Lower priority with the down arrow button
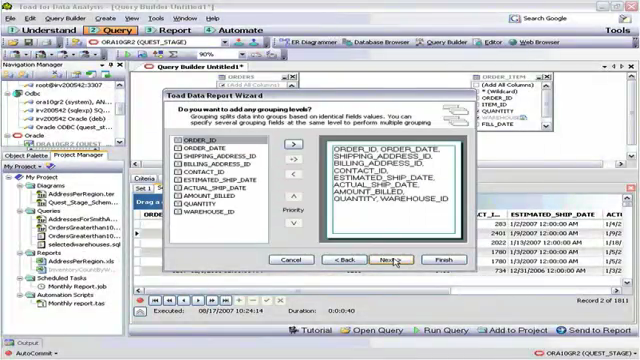Image resolution: width=640 pixels, height=360 pixels. [293, 223]
